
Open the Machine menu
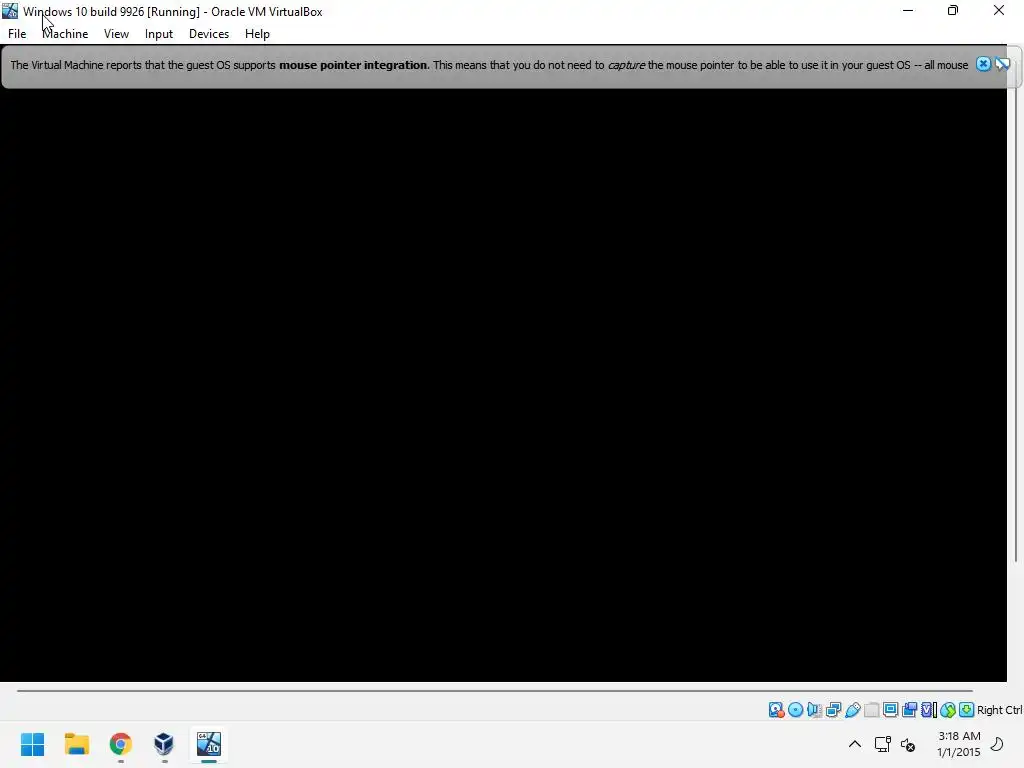pyautogui.click(x=65, y=34)
